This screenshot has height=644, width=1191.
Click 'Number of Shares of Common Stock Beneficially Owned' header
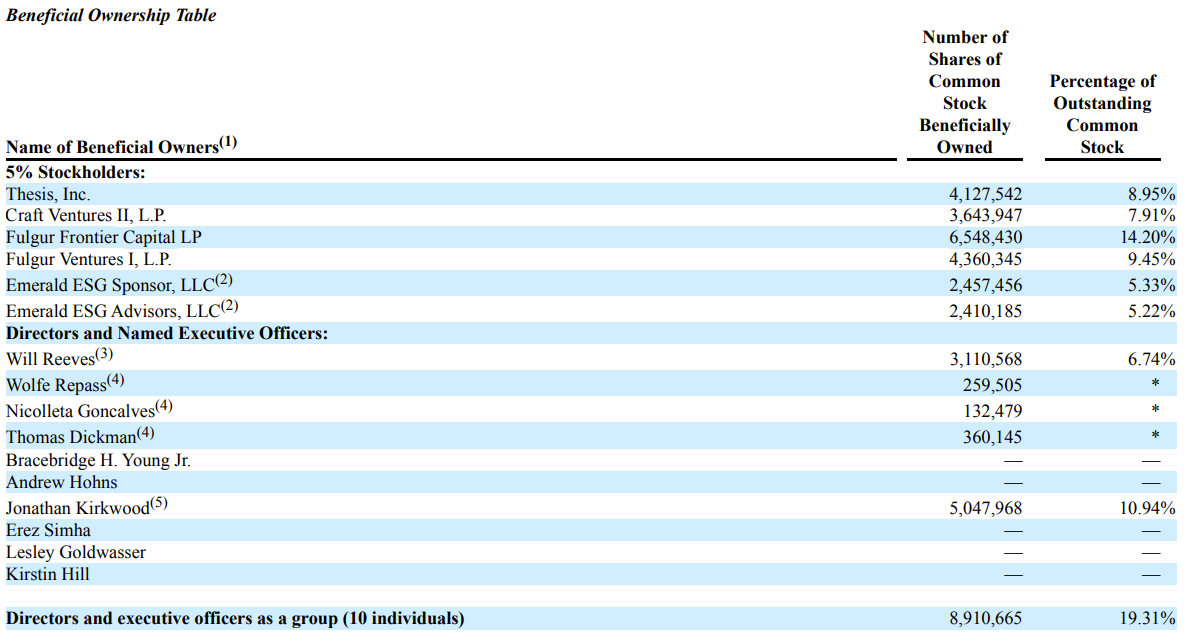[965, 92]
